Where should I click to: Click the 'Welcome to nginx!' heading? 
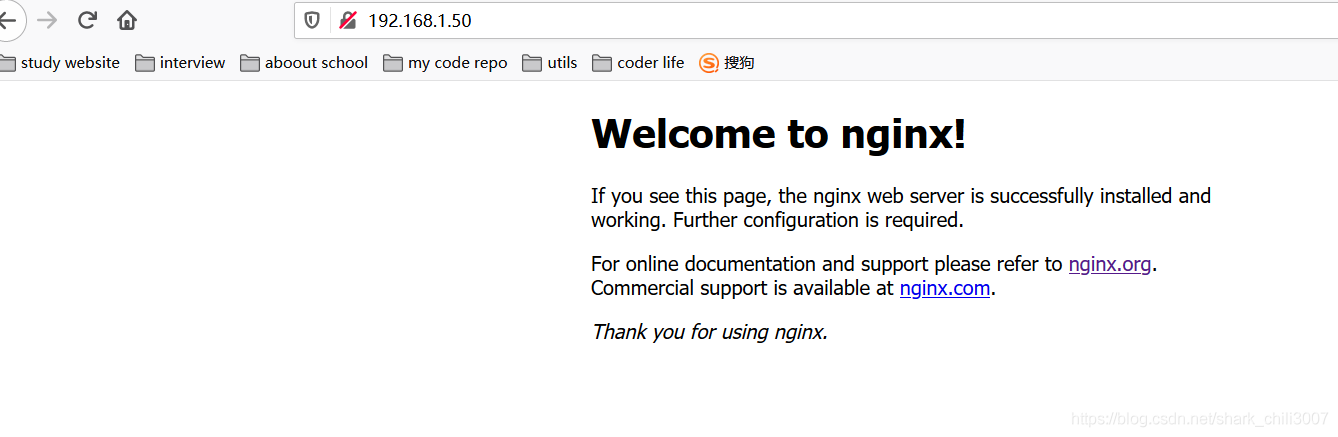tap(778, 134)
